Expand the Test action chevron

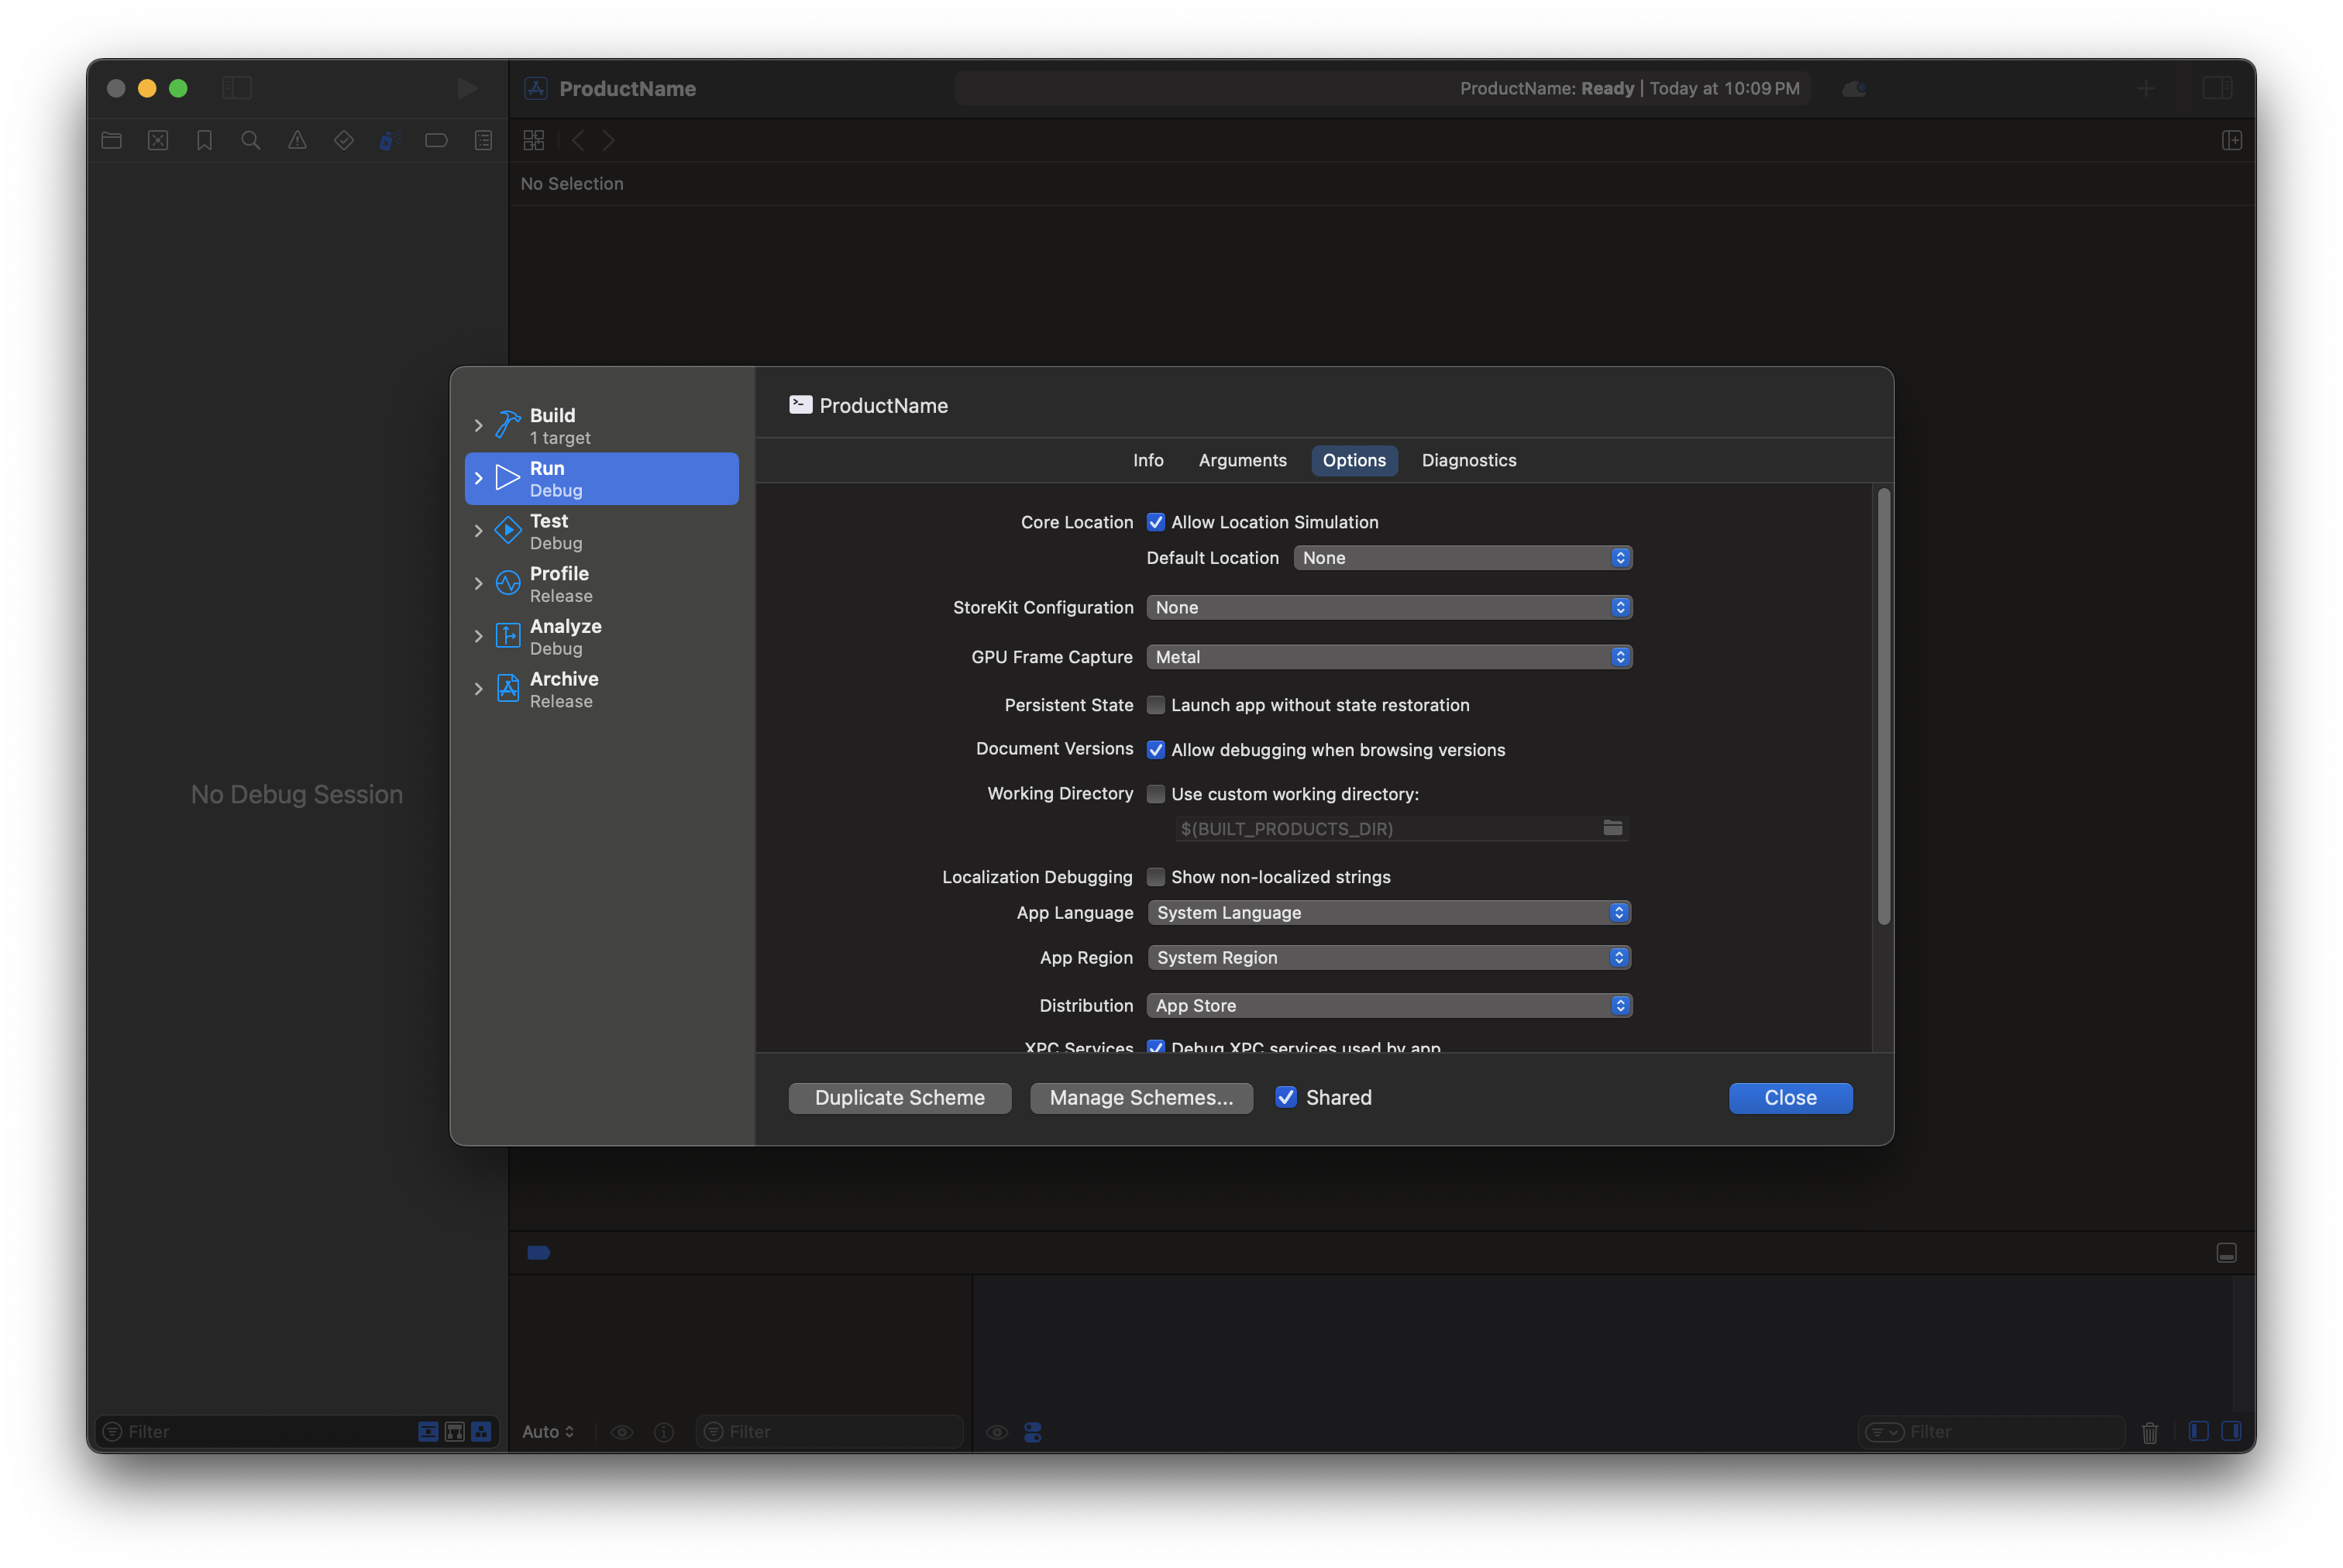pos(478,531)
